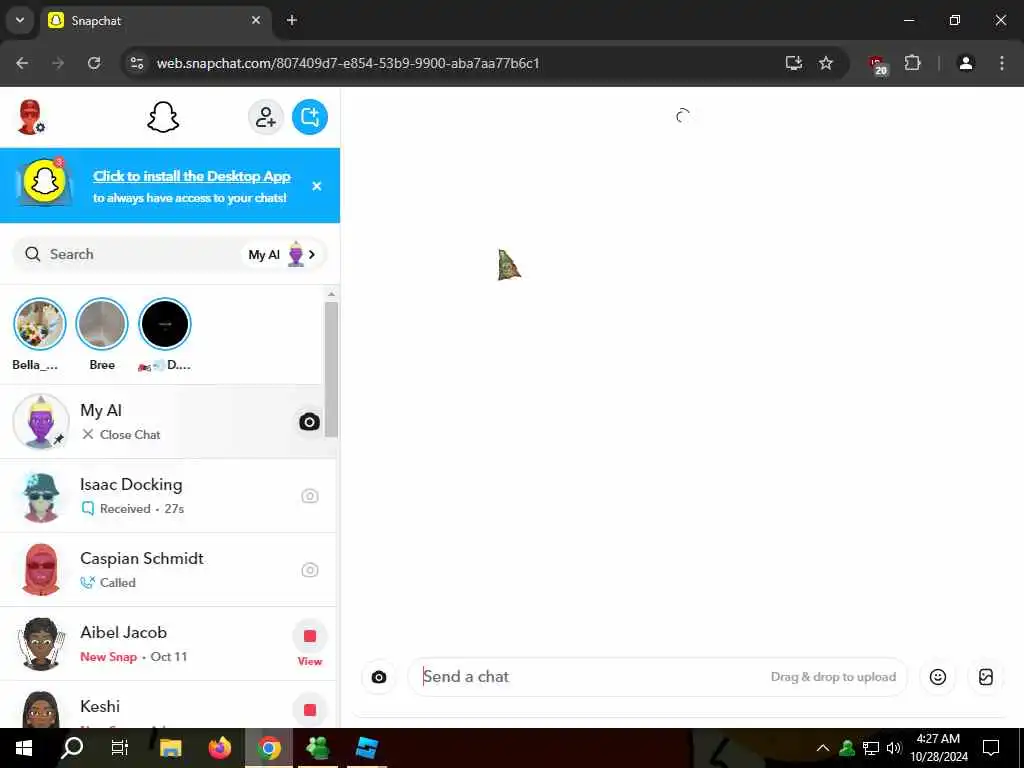The height and width of the screenshot is (768, 1024).
Task: Dismiss the desktop app install banner
Action: 317,186
